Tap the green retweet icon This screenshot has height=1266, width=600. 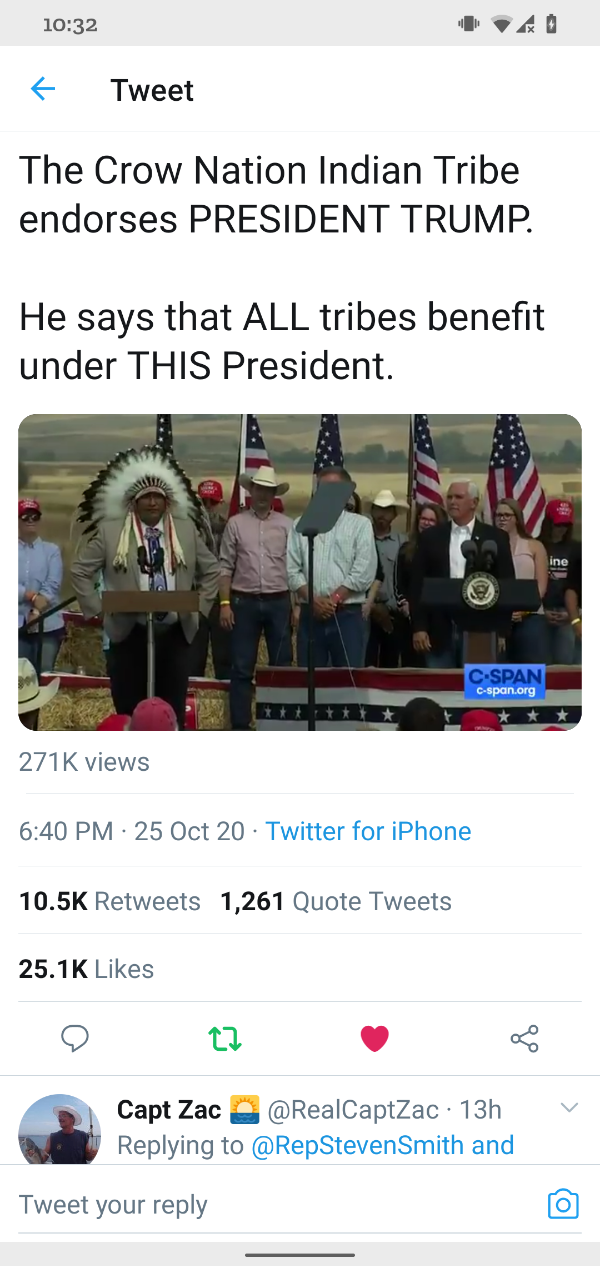(x=225, y=1040)
